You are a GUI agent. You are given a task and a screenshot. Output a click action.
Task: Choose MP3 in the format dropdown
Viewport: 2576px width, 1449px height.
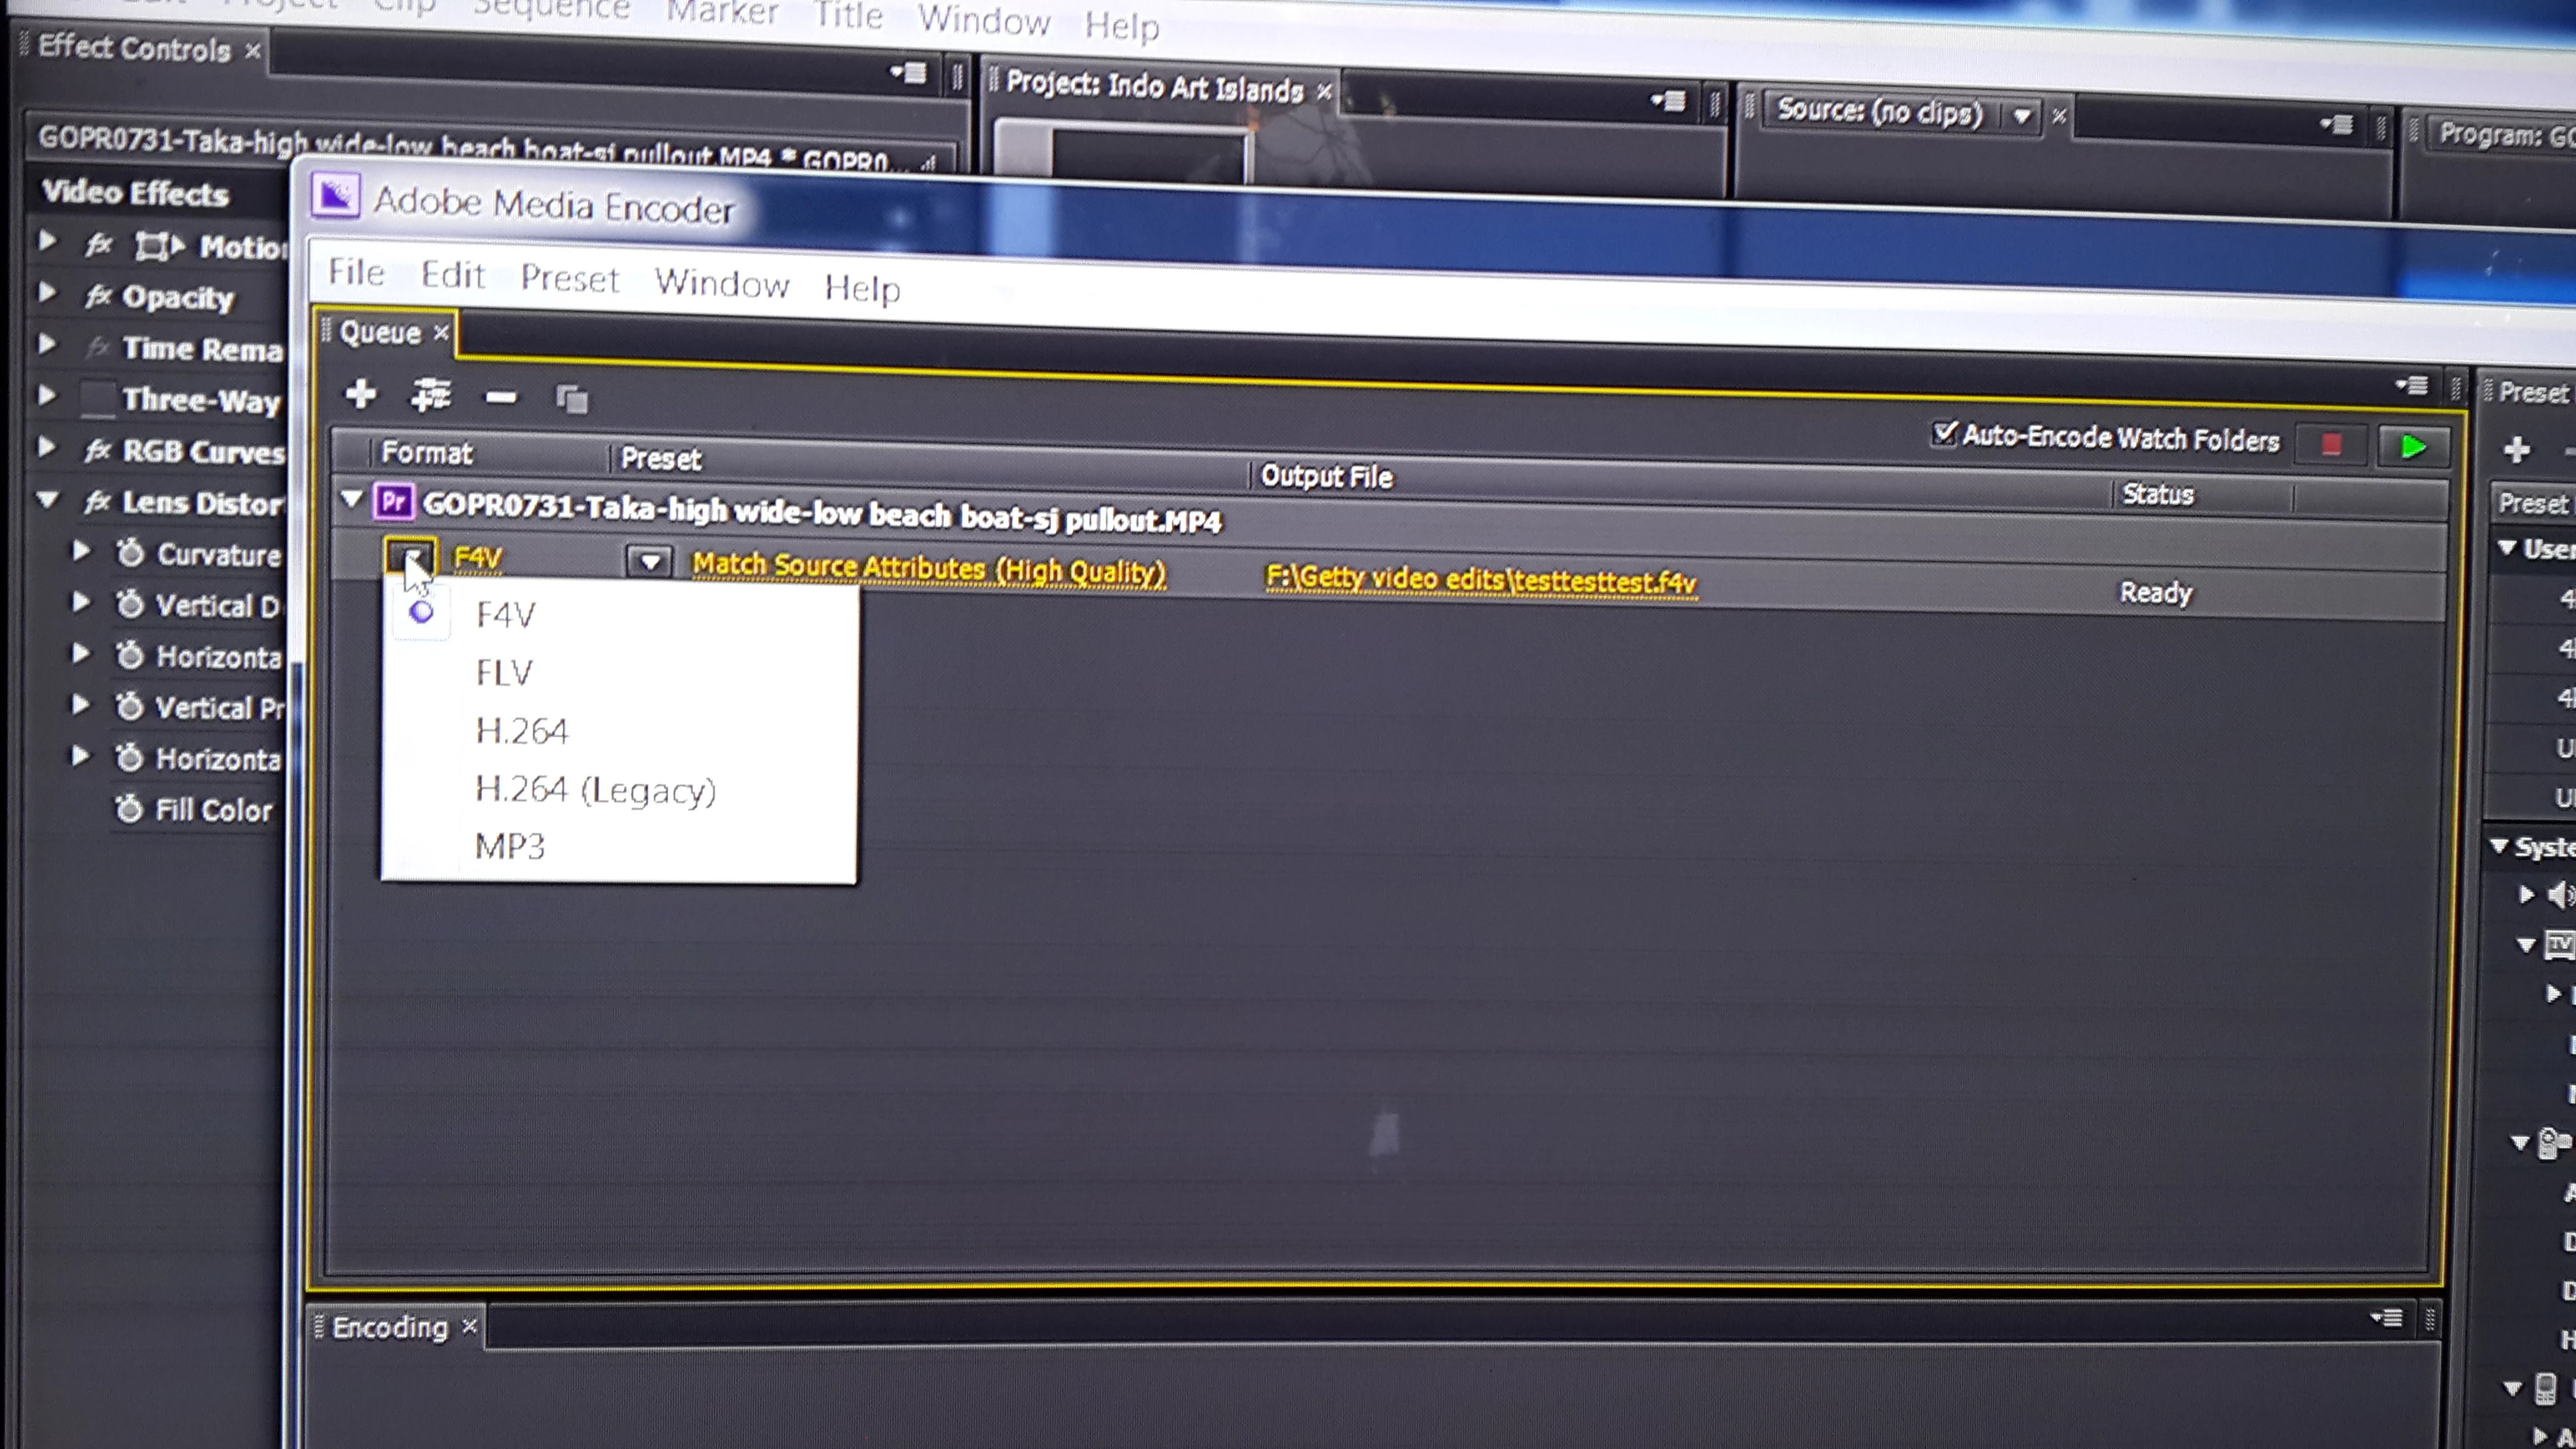coord(510,847)
